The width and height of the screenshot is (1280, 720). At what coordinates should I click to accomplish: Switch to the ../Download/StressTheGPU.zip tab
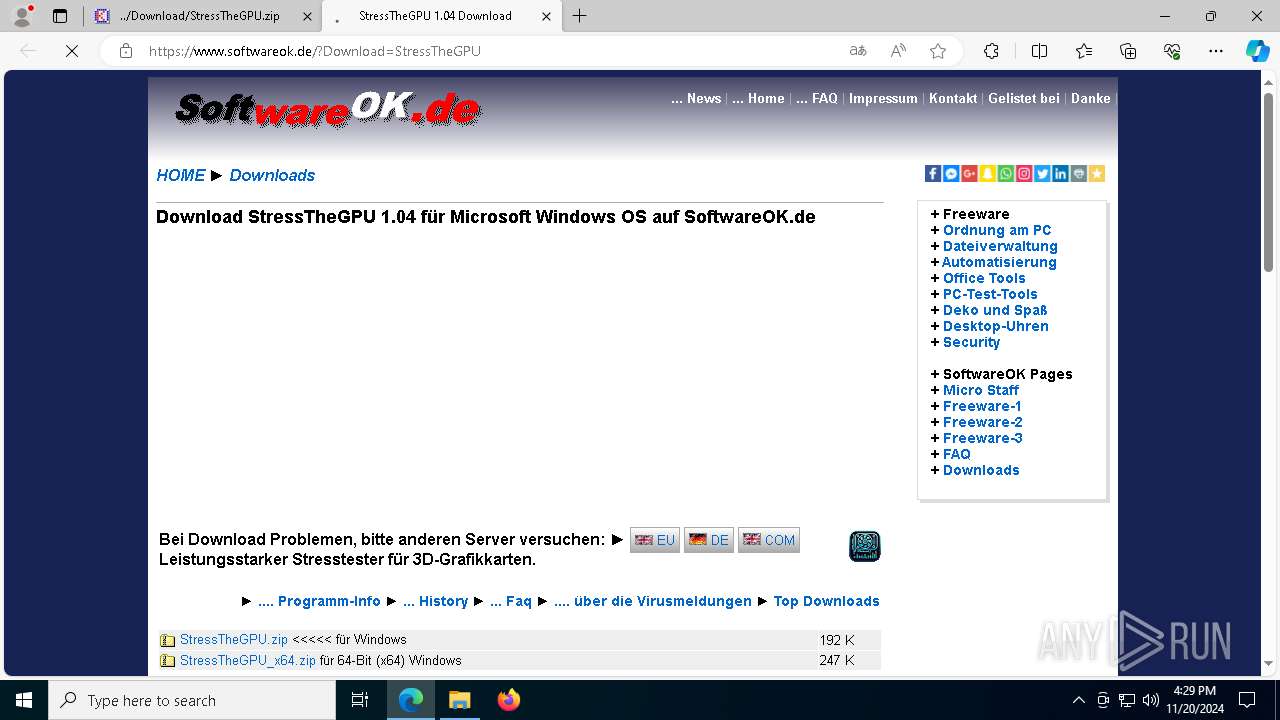(x=202, y=16)
